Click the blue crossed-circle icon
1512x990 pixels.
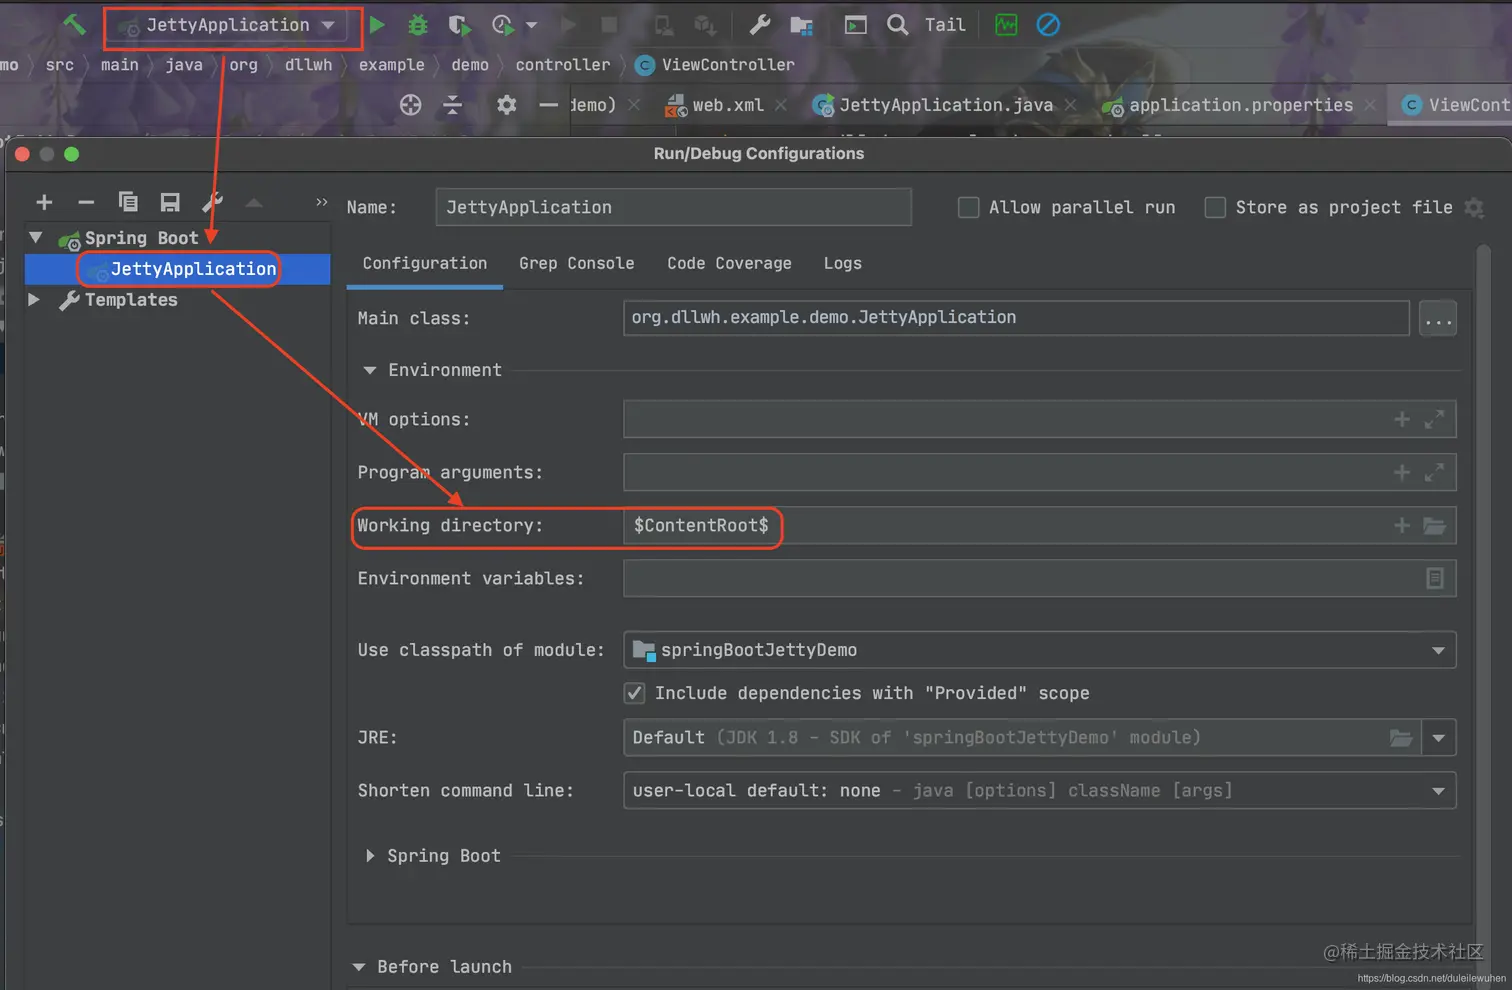1048,25
